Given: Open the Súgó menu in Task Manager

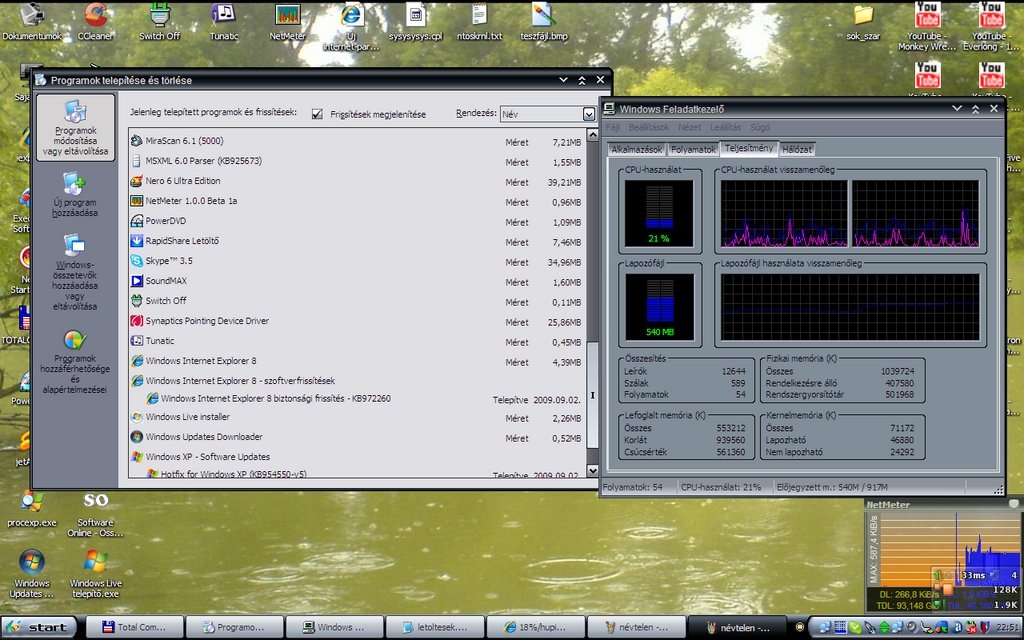Looking at the screenshot, I should click(x=760, y=127).
